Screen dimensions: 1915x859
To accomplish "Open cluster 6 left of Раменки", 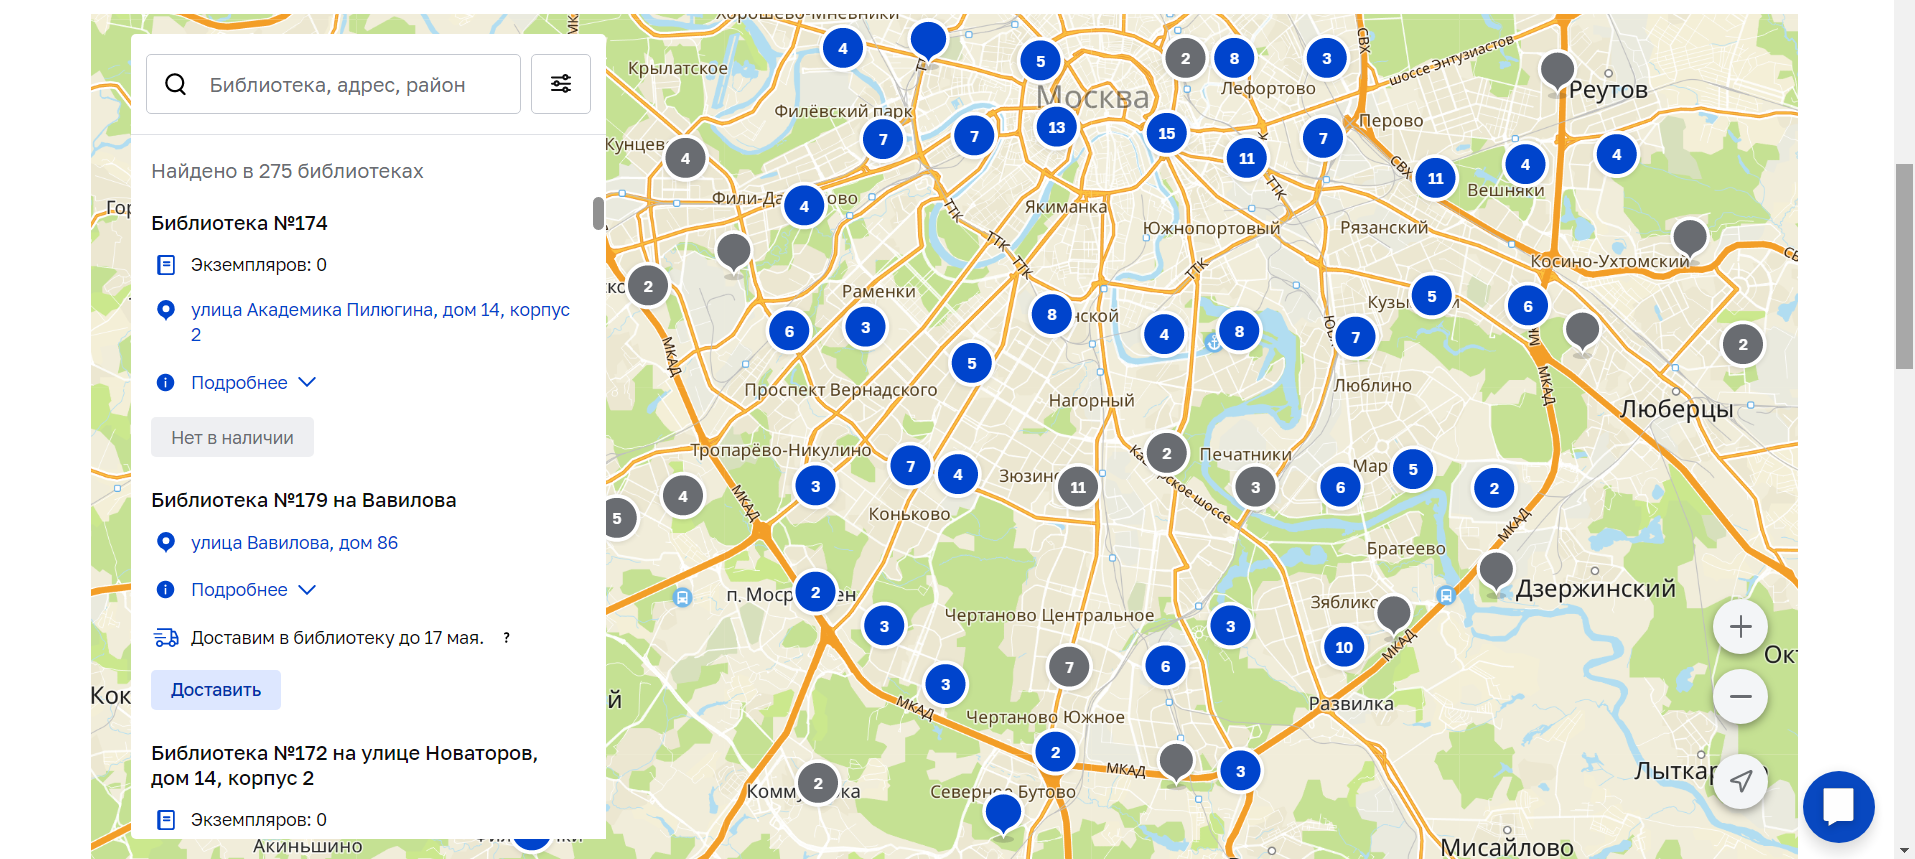I will tap(790, 331).
